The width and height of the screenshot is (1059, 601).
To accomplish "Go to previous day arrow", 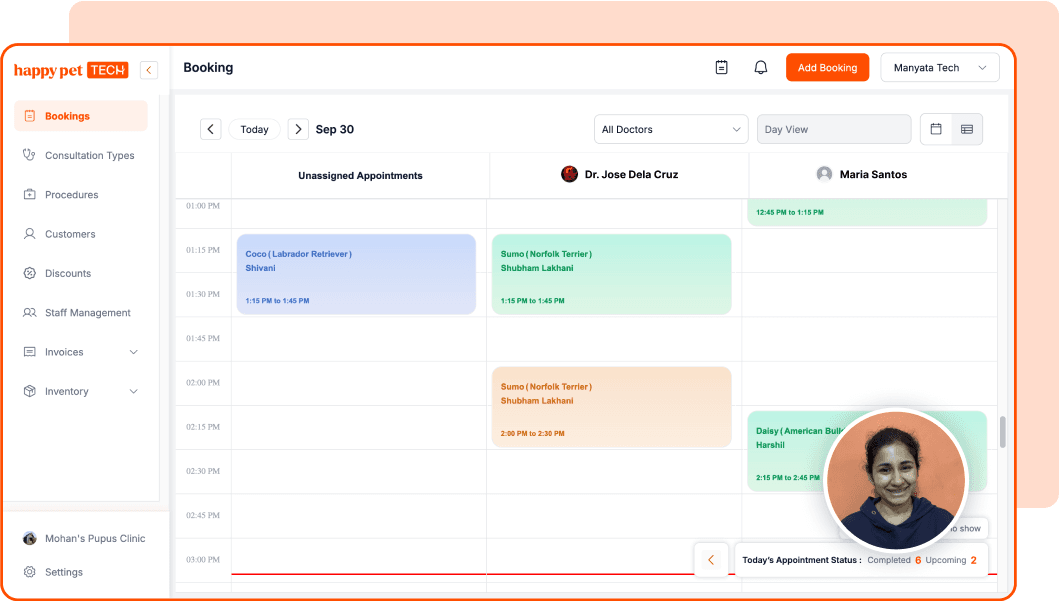I will tap(210, 129).
